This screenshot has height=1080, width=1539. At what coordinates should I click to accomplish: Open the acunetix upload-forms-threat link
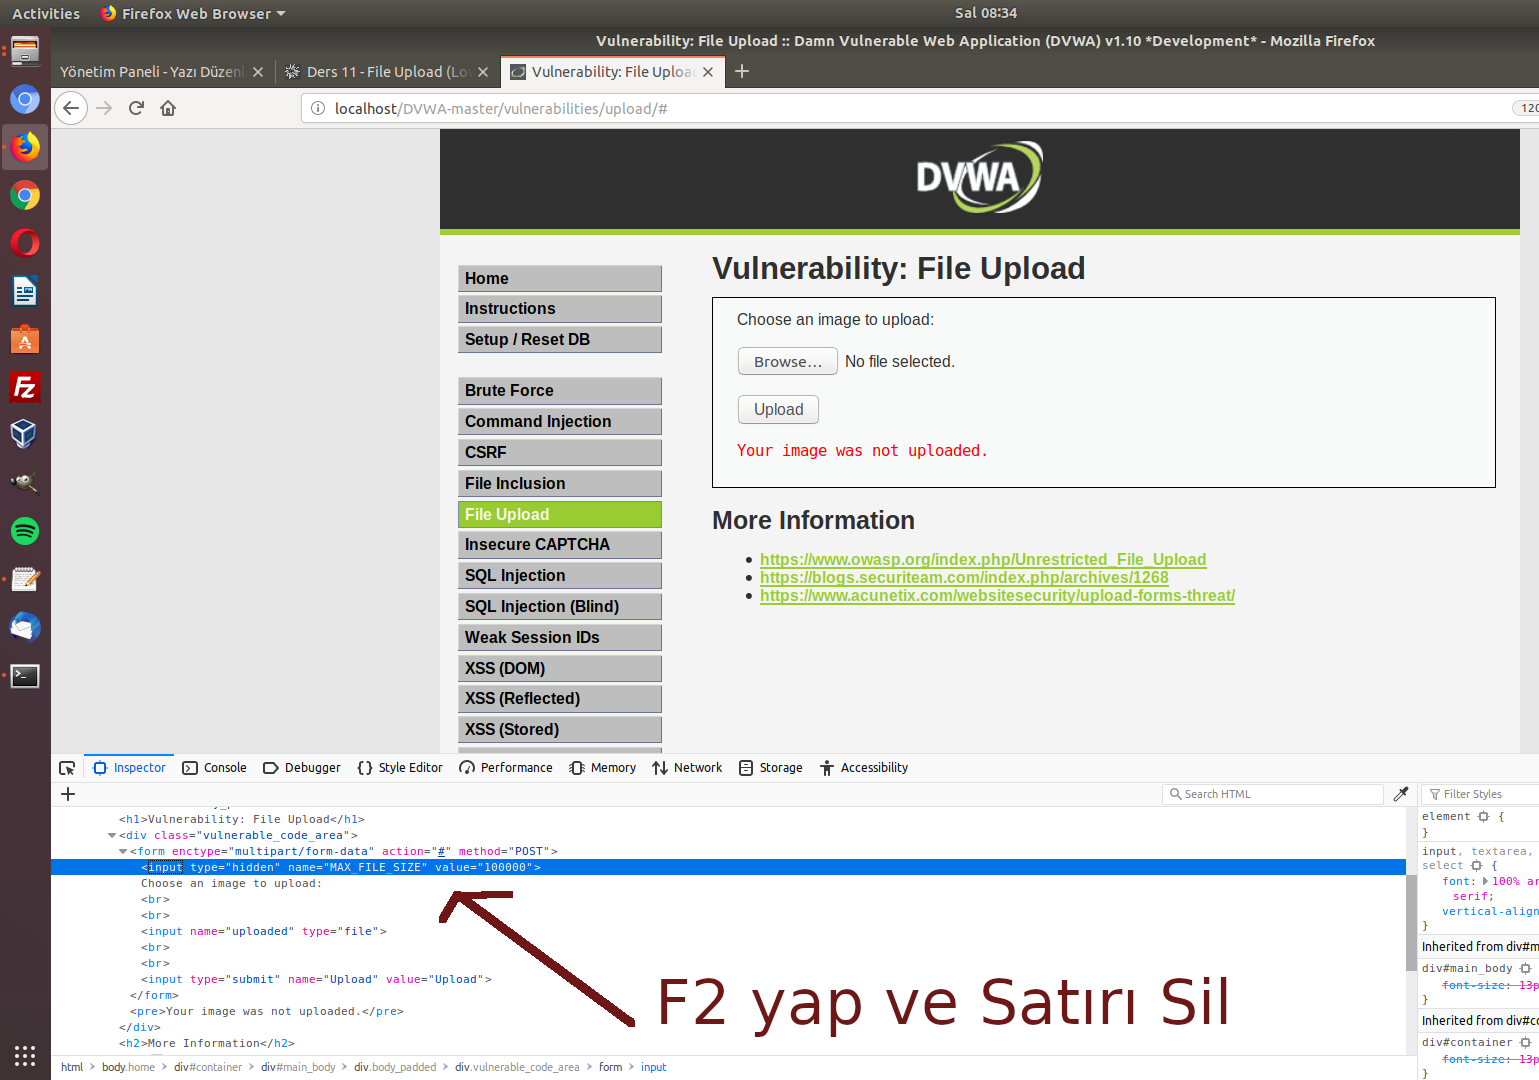pos(997,595)
